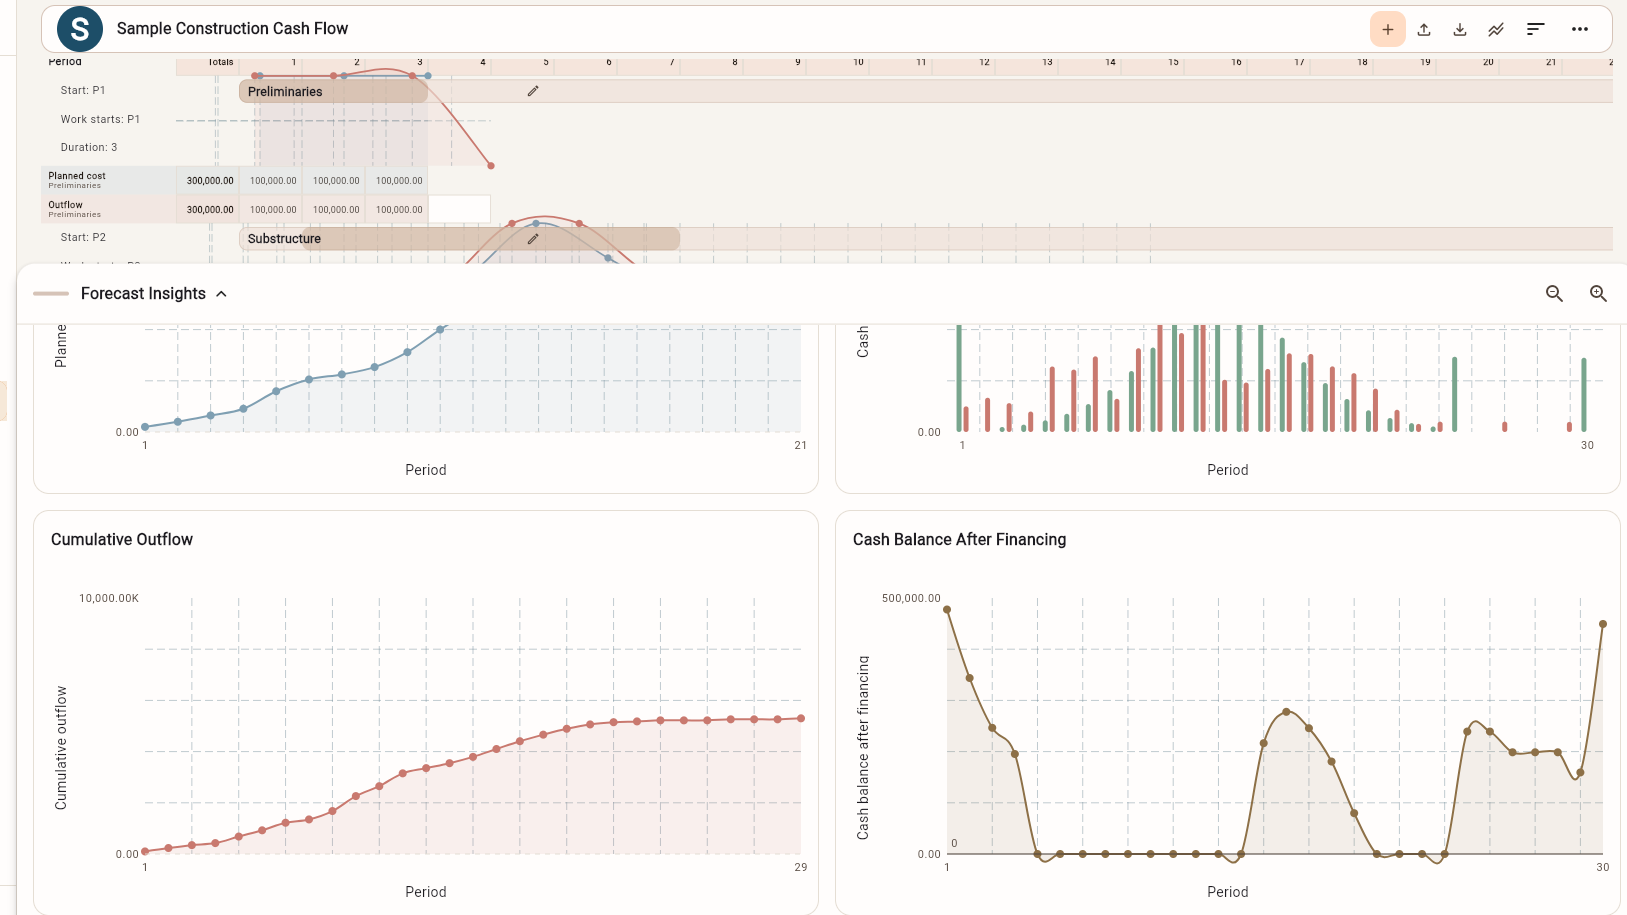The height and width of the screenshot is (915, 1627).
Task: Collapse the Forecast Insights panel chevron
Action: [x=221, y=294]
